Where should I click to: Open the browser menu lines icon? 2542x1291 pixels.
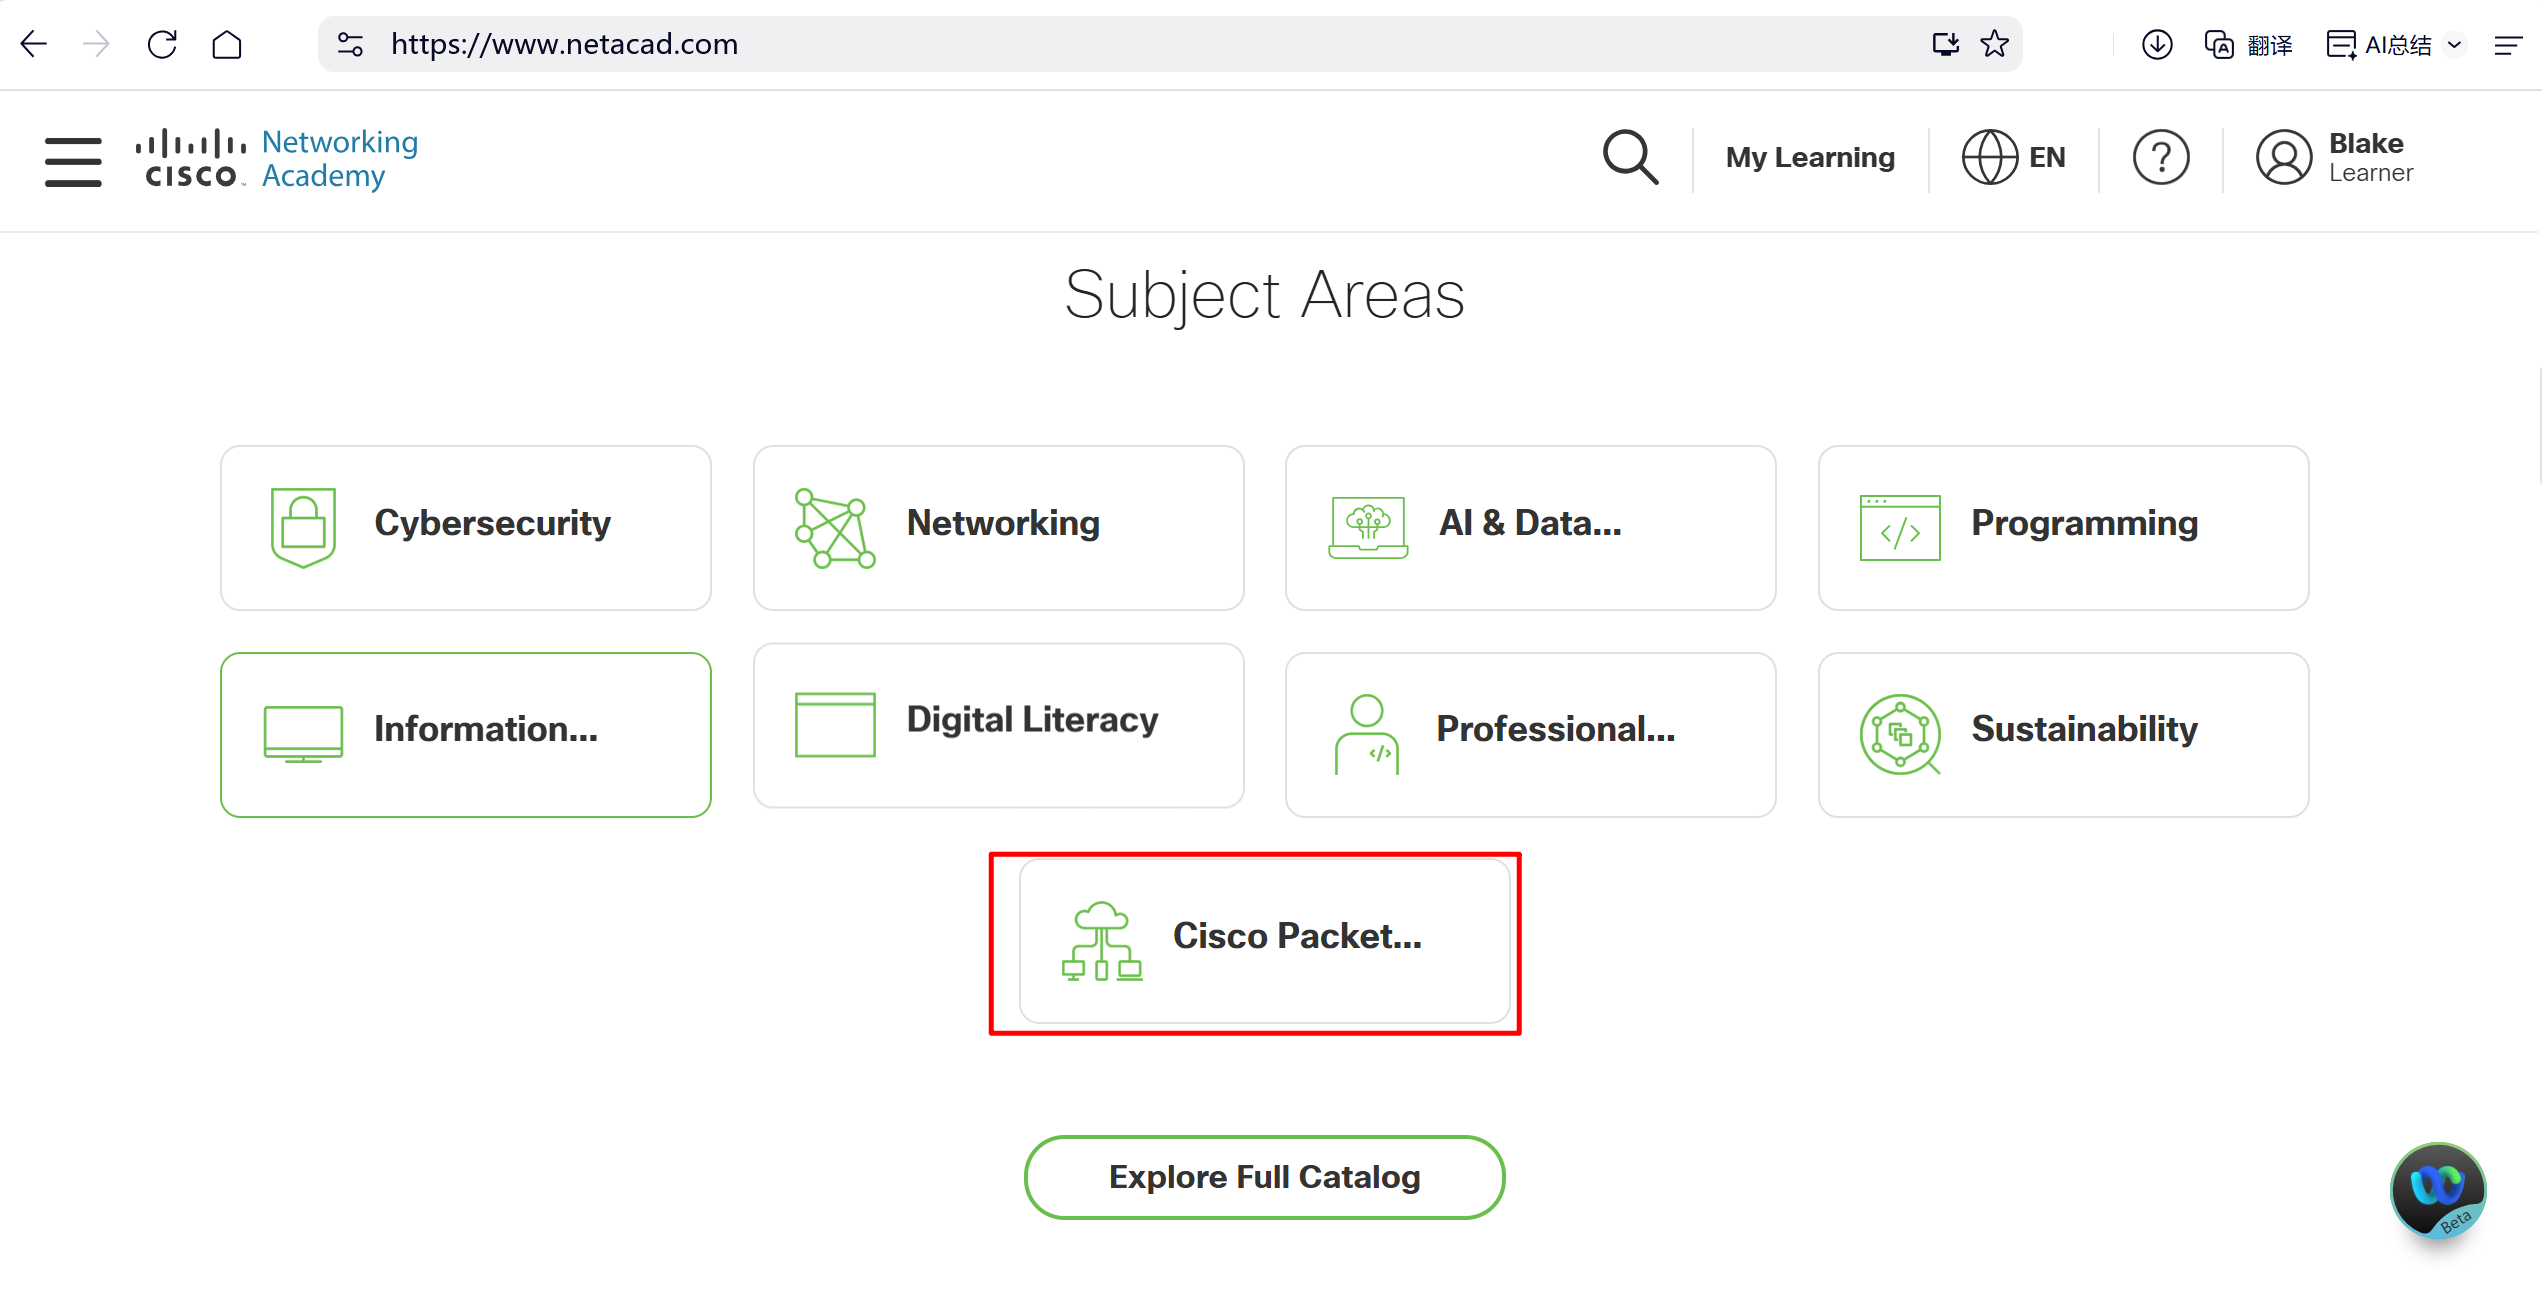point(2509,45)
